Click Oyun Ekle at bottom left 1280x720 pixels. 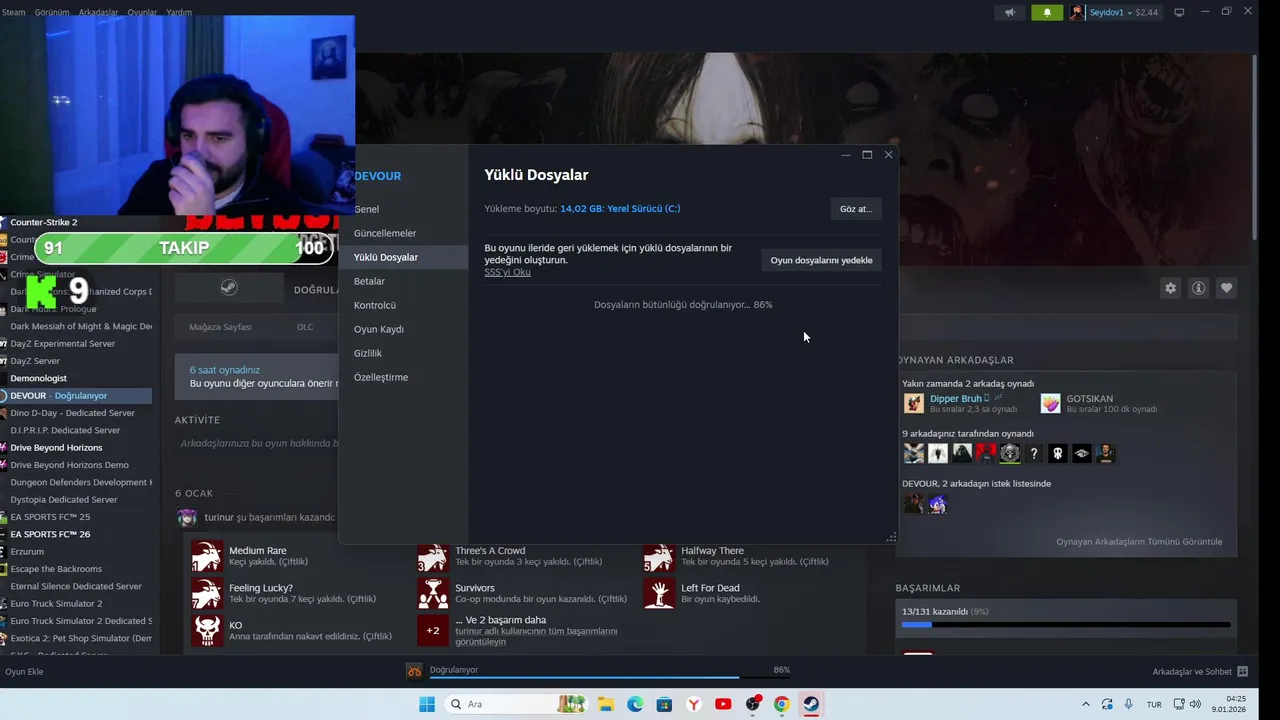24,671
